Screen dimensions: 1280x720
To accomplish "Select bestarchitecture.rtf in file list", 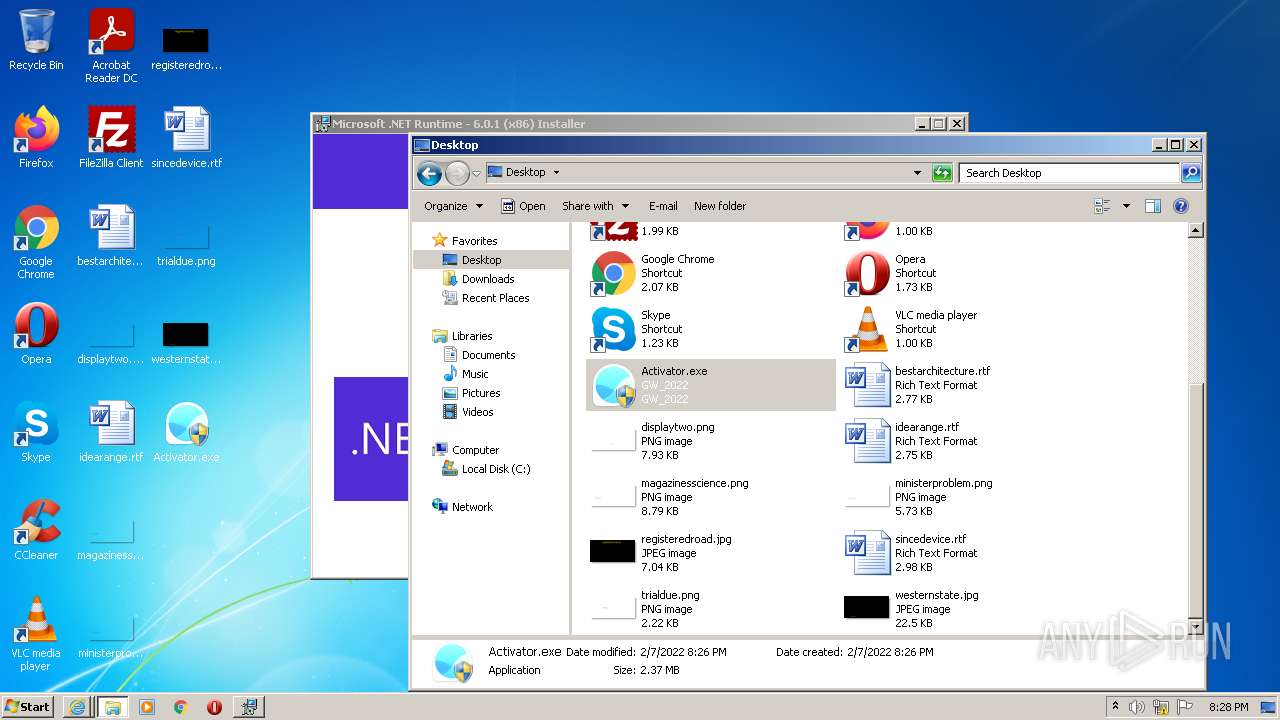I will pyautogui.click(x=963, y=385).
